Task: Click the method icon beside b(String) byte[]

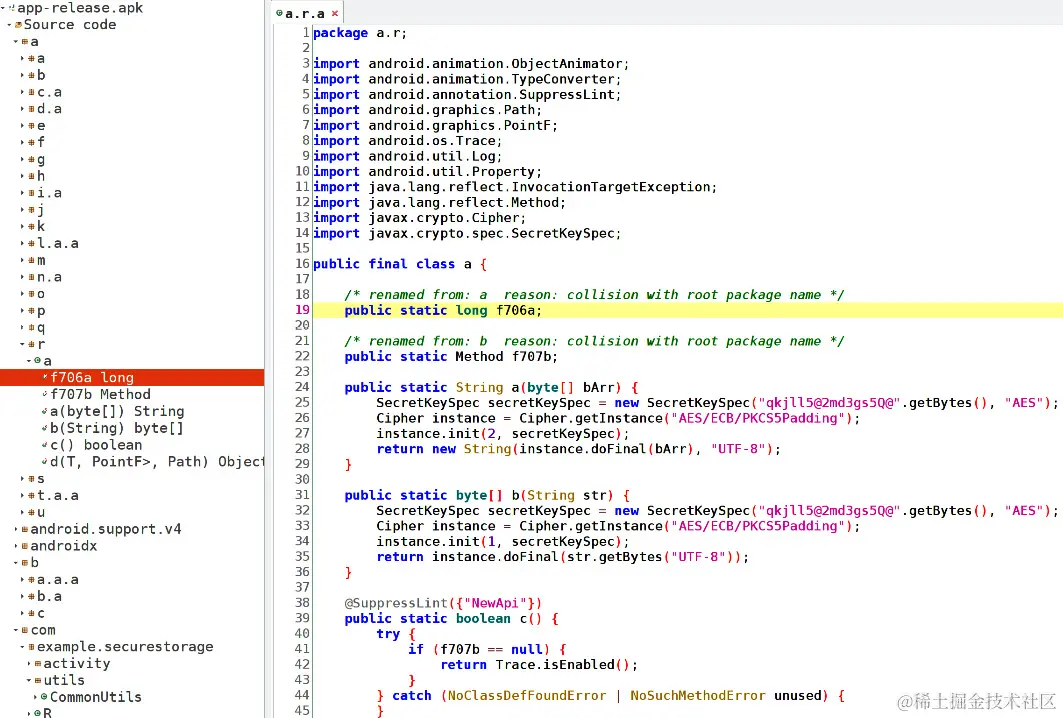Action: click(45, 428)
